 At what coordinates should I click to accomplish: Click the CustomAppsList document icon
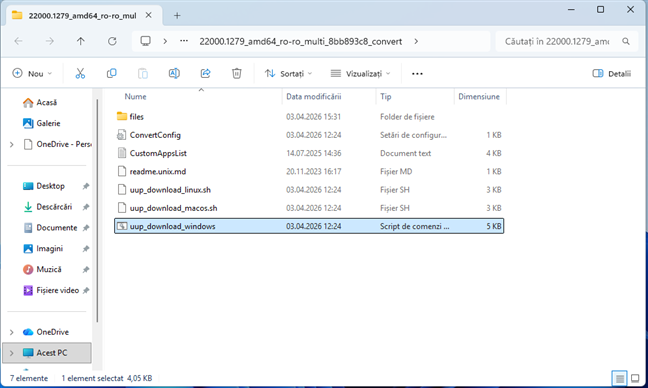coord(122,153)
